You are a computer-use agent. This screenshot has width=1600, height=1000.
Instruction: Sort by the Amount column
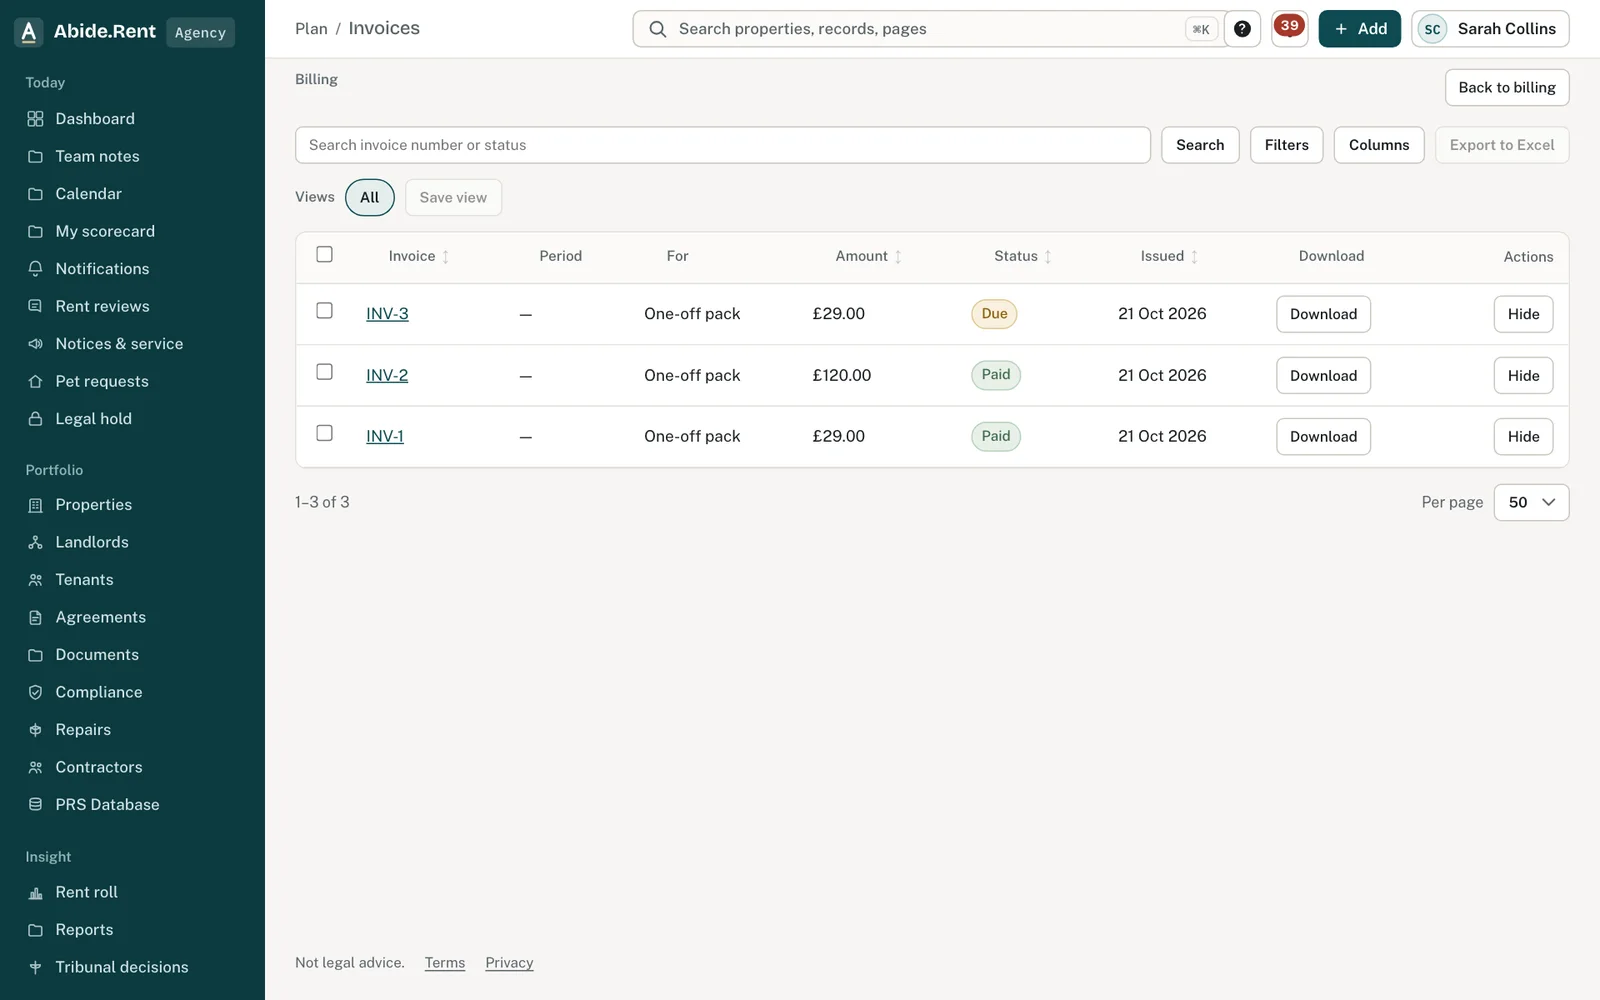pos(868,256)
